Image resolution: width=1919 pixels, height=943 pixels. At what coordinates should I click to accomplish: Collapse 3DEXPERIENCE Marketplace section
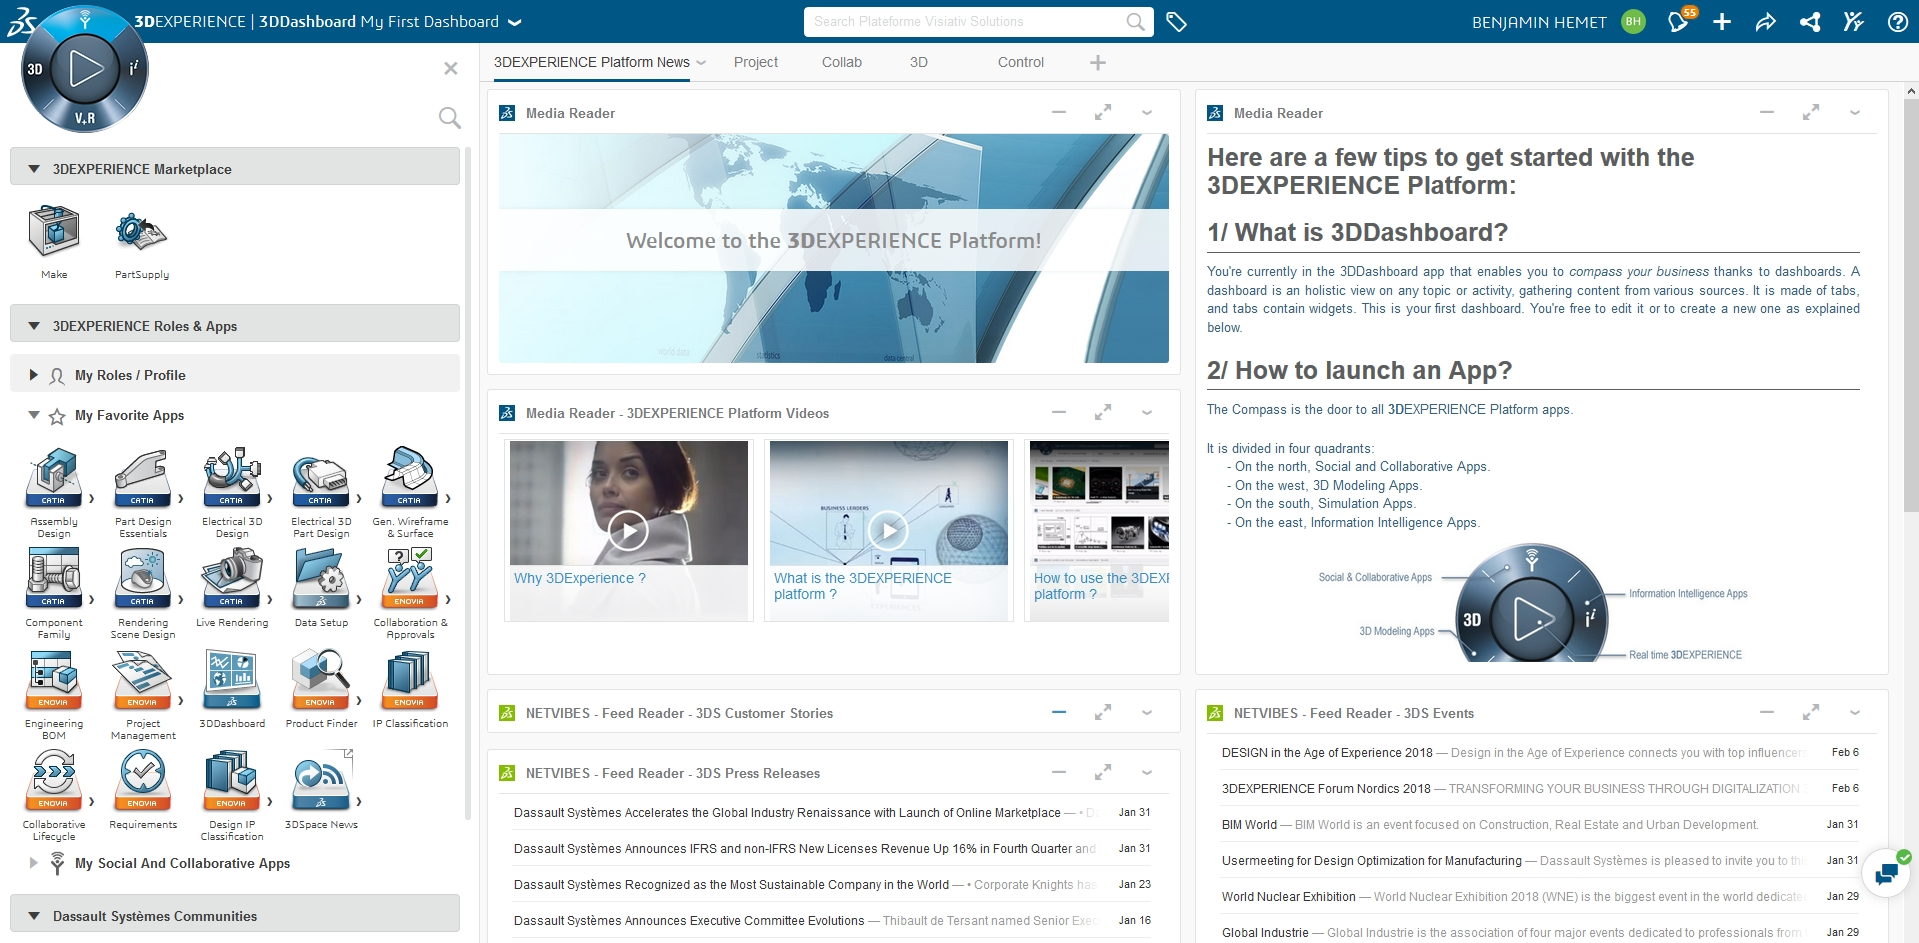click(x=34, y=169)
